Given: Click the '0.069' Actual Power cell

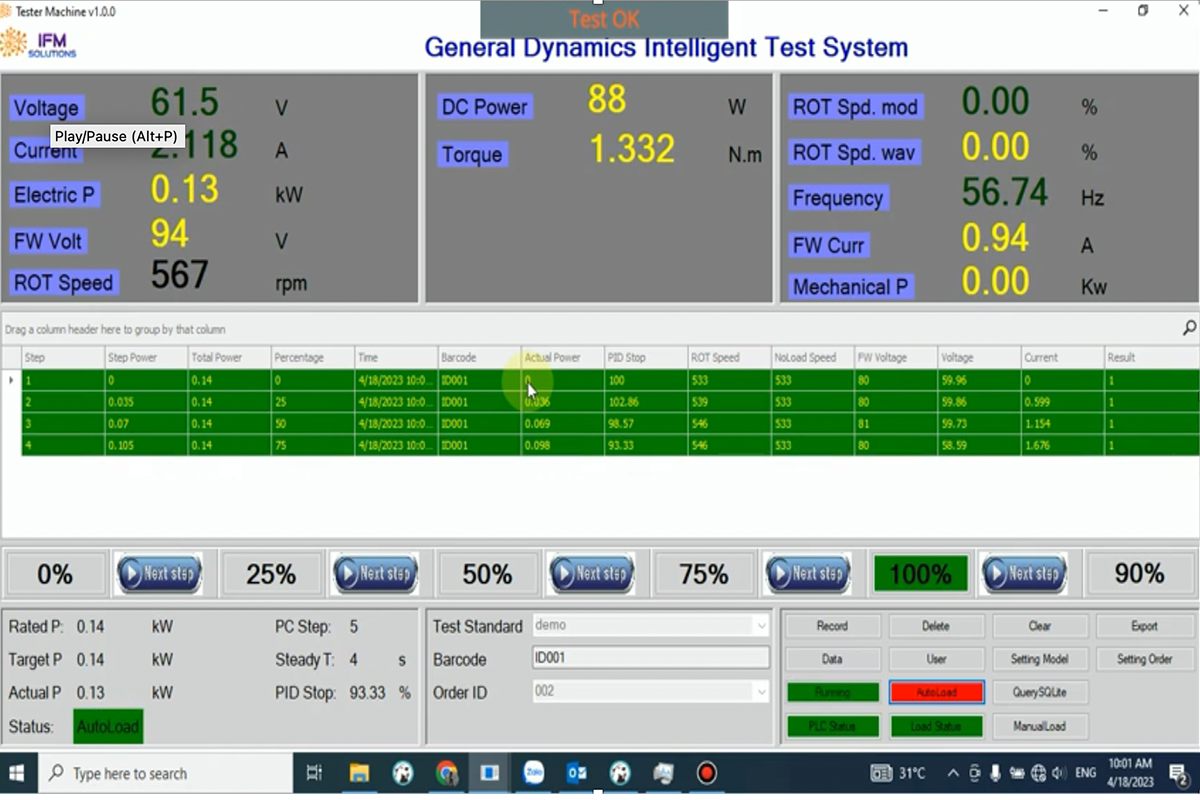Looking at the screenshot, I should coord(563,423).
